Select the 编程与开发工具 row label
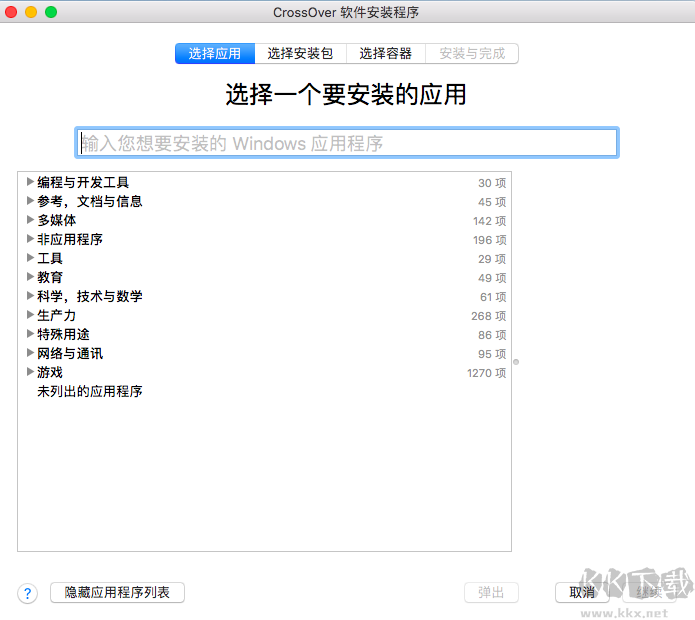695x620 pixels. 83,182
